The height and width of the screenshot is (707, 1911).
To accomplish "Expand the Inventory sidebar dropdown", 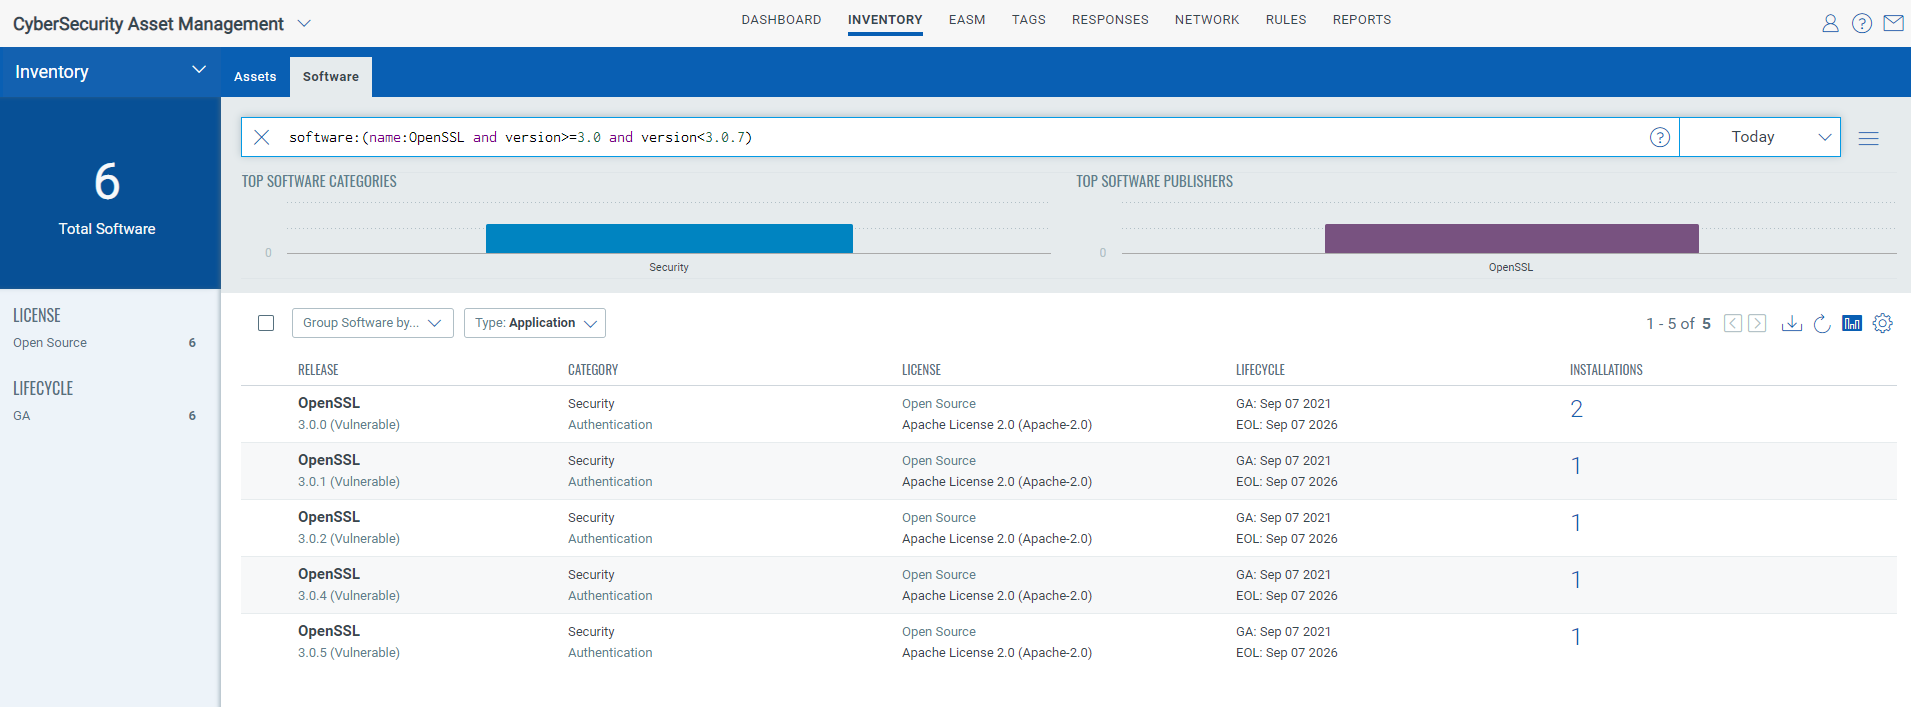I will point(199,70).
